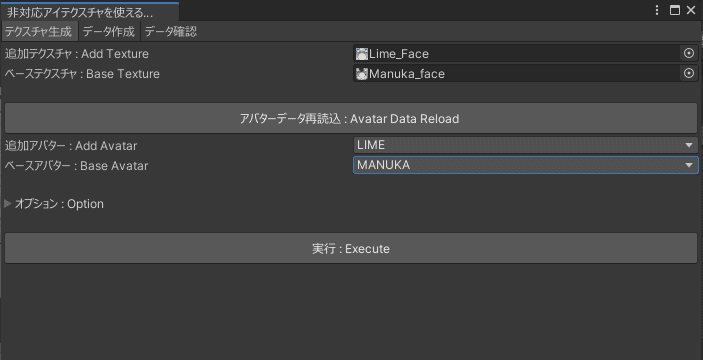Open the Add Avatar LIME dropdown
Viewport: 703px width, 360px height.
[x=525, y=145]
